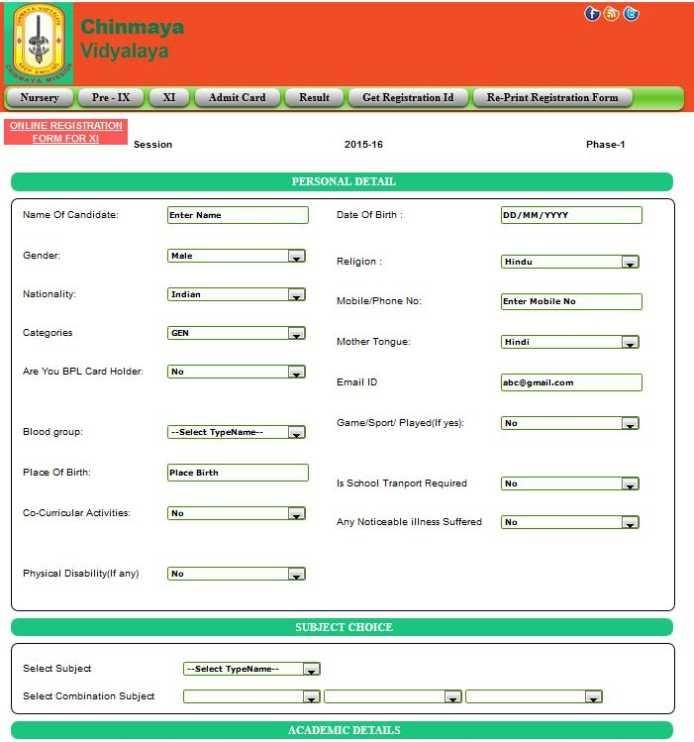Viewport: 694px width, 742px height.
Task: Open the Blood group dropdown
Action: (x=236, y=432)
